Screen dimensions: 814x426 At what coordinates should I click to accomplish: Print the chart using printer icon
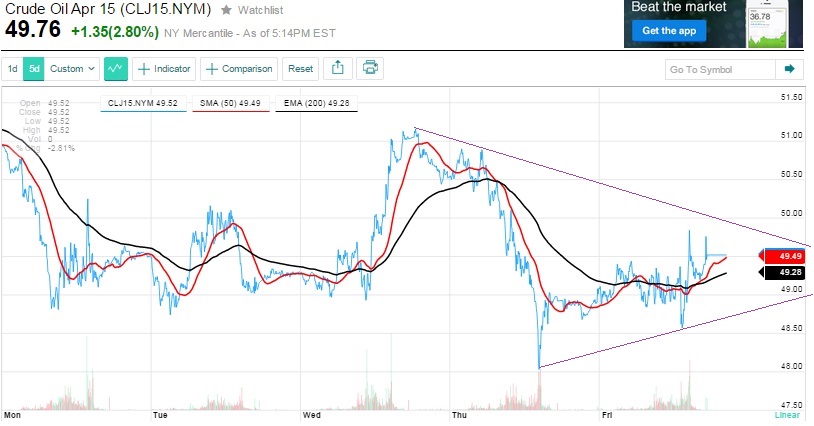(x=370, y=69)
